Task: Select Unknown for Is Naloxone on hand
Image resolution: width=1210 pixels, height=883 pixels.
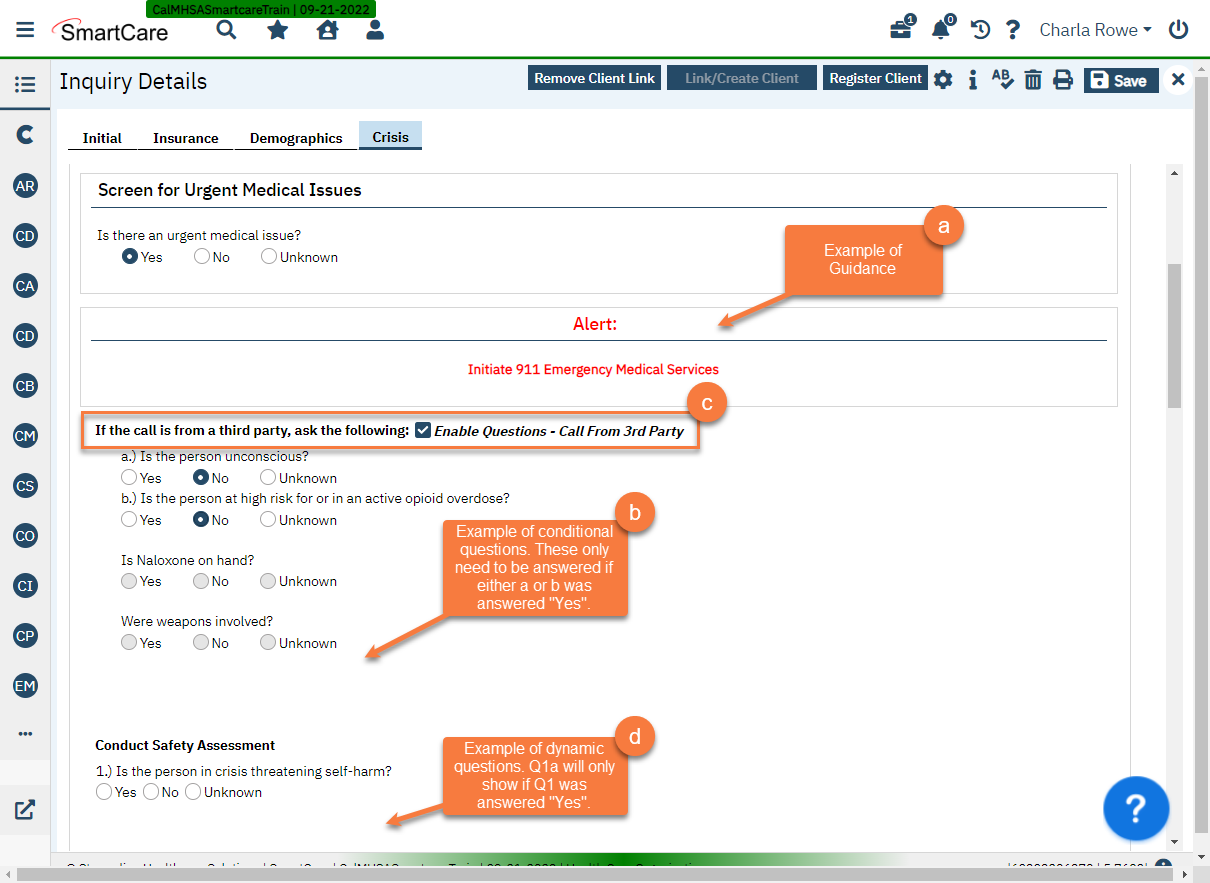Action: tap(268, 581)
